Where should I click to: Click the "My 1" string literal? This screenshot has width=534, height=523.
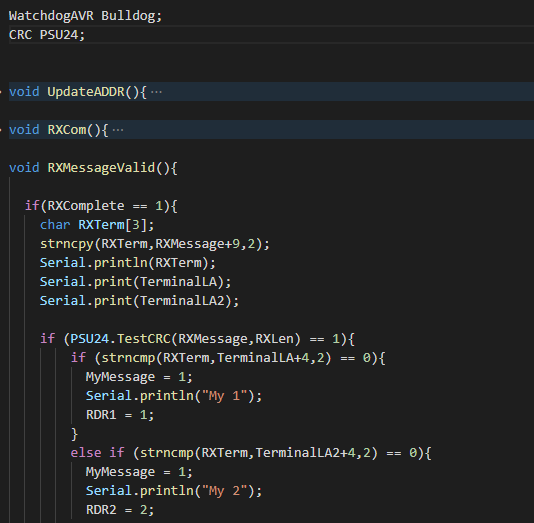pos(224,396)
